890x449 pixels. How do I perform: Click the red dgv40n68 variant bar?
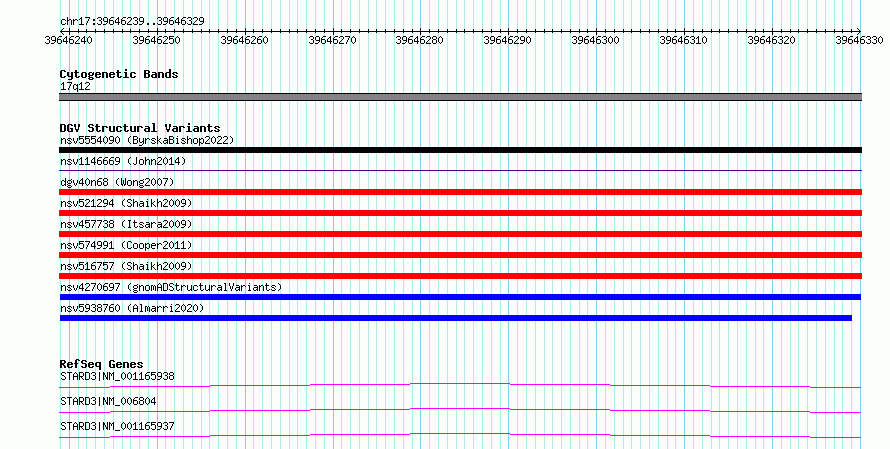[x=460, y=192]
